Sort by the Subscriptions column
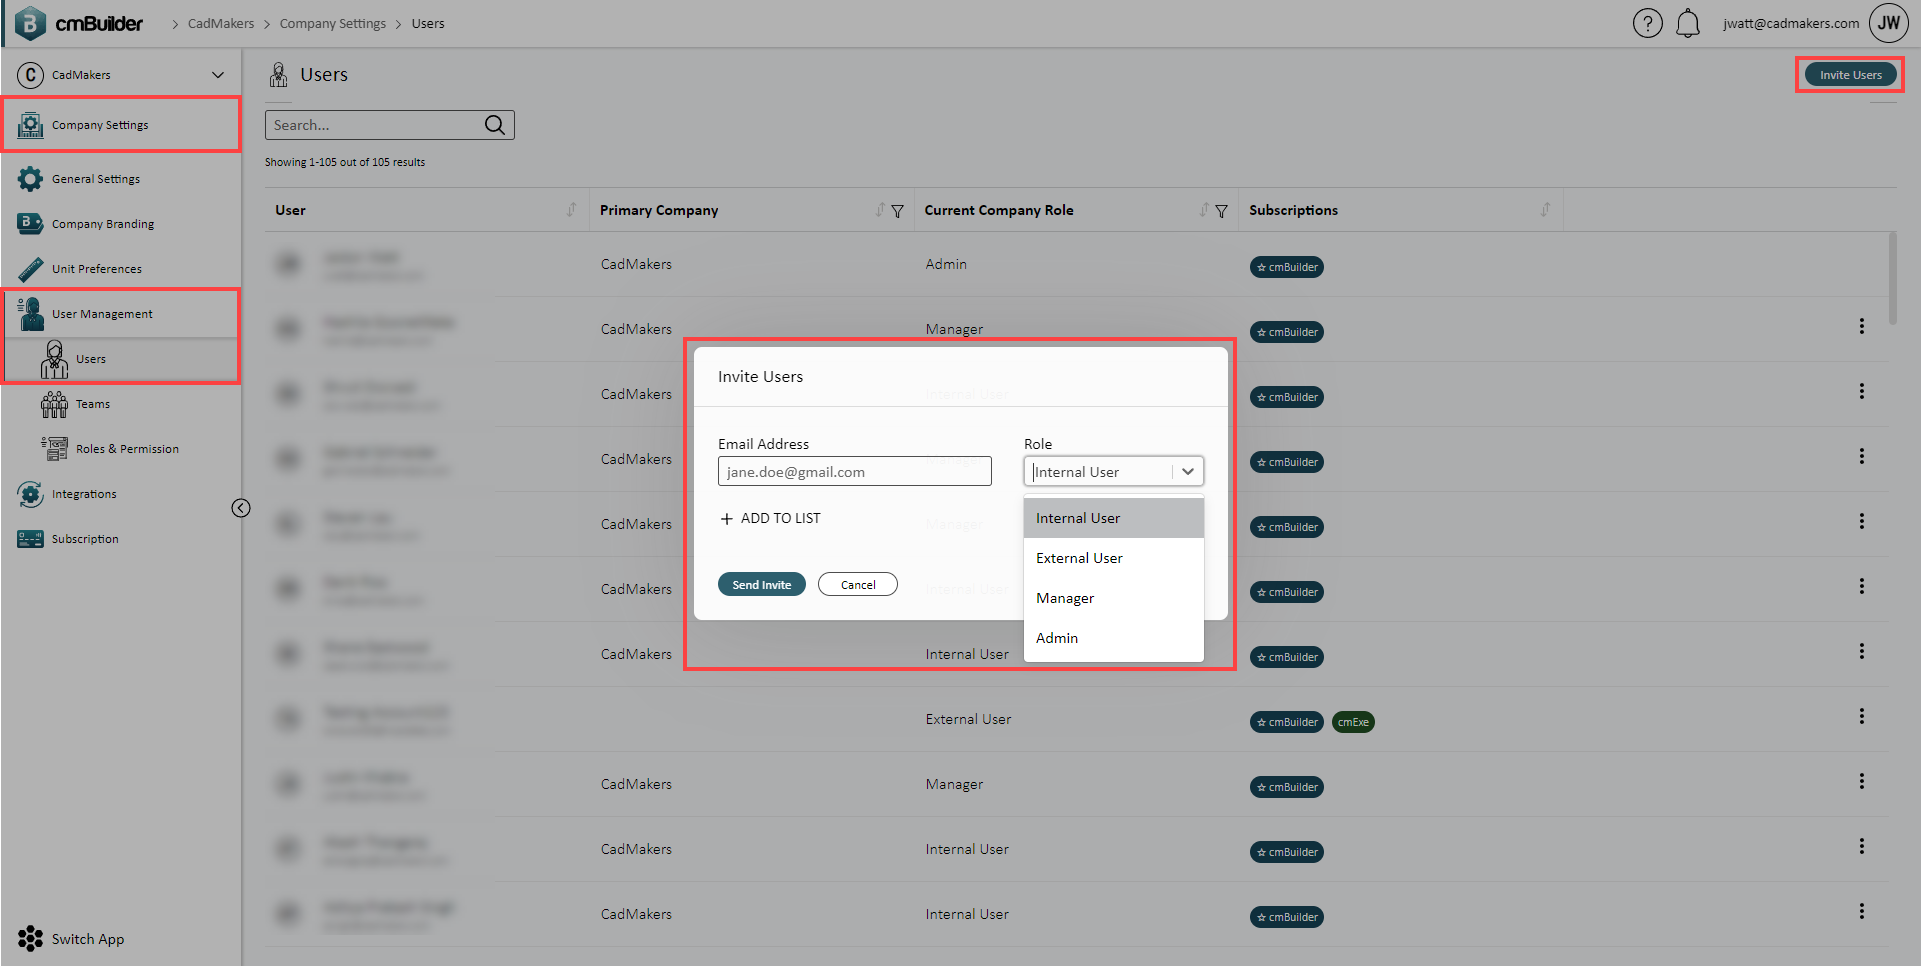Viewport: 1921px width, 966px height. 1545,210
